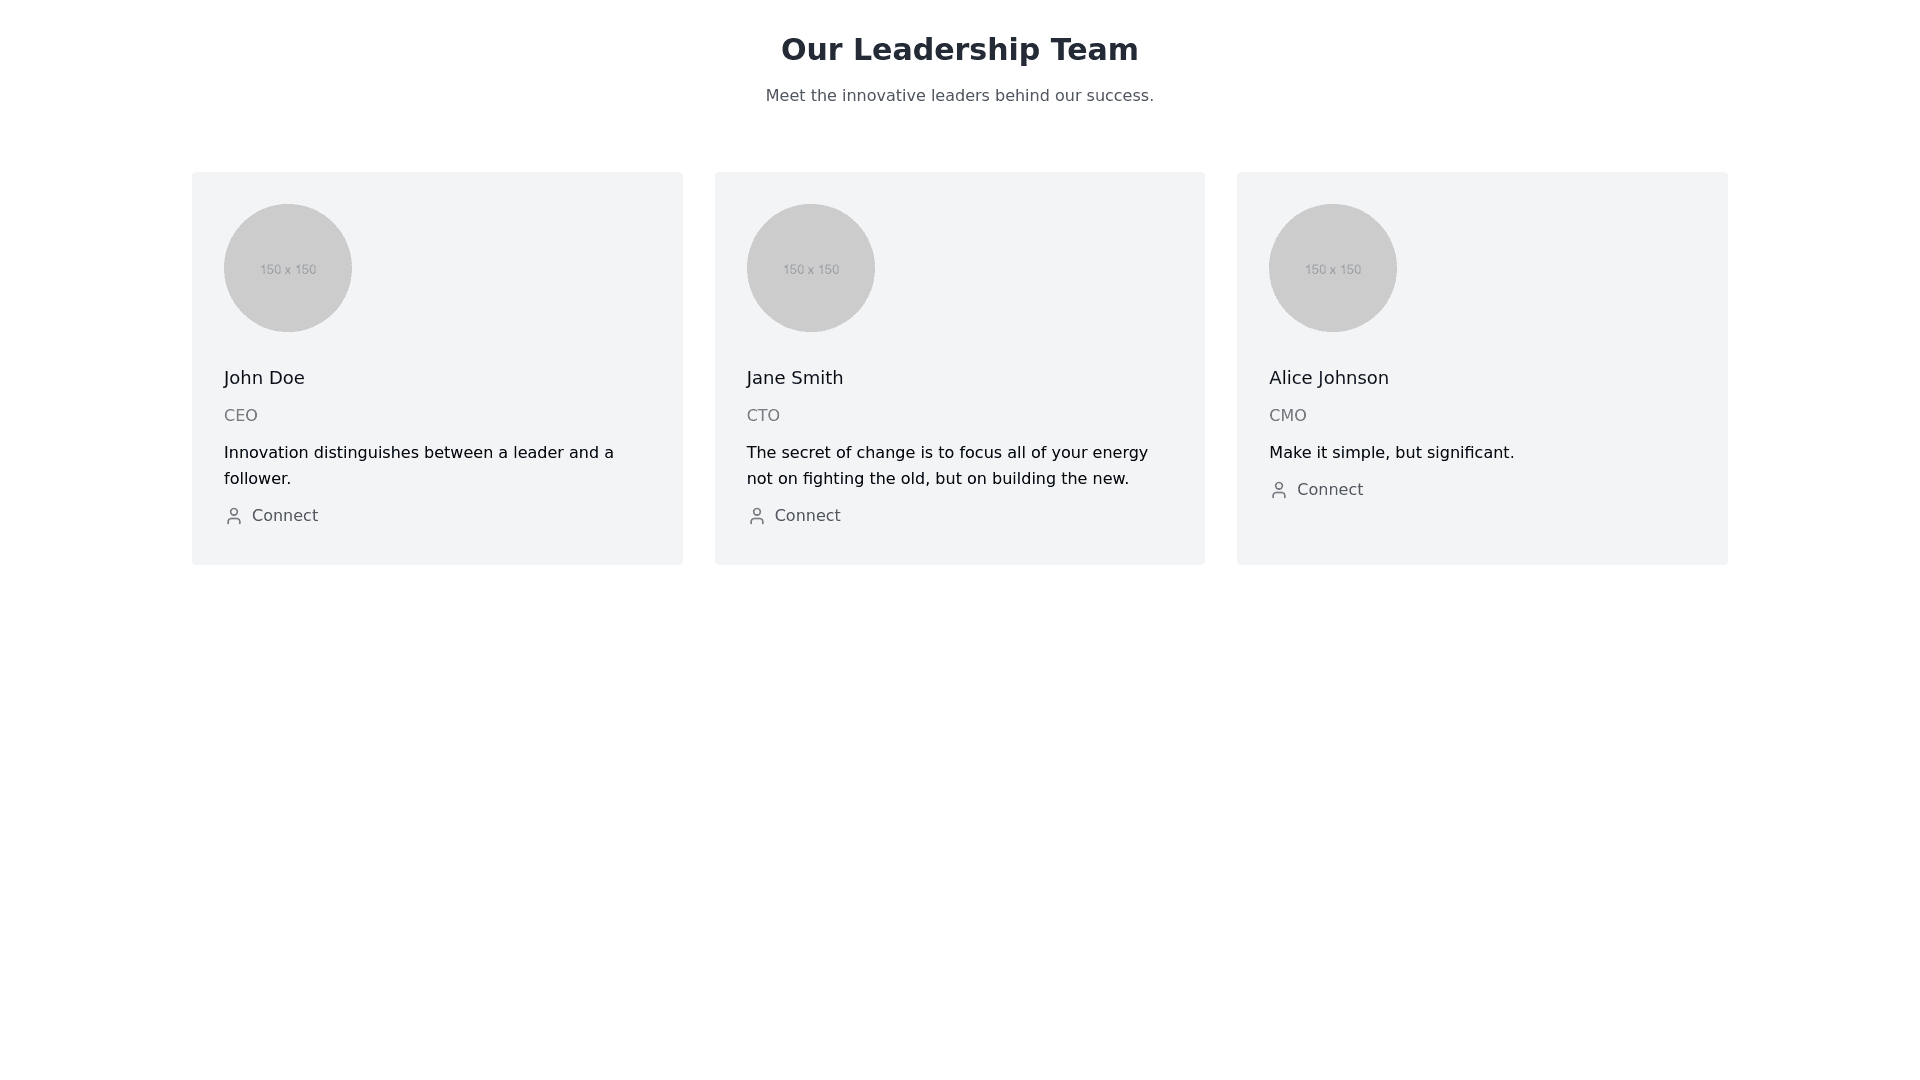Screen dimensions: 1920x1080
Task: Click the Connect text under Jane Smith's quote
Action: coord(807,516)
